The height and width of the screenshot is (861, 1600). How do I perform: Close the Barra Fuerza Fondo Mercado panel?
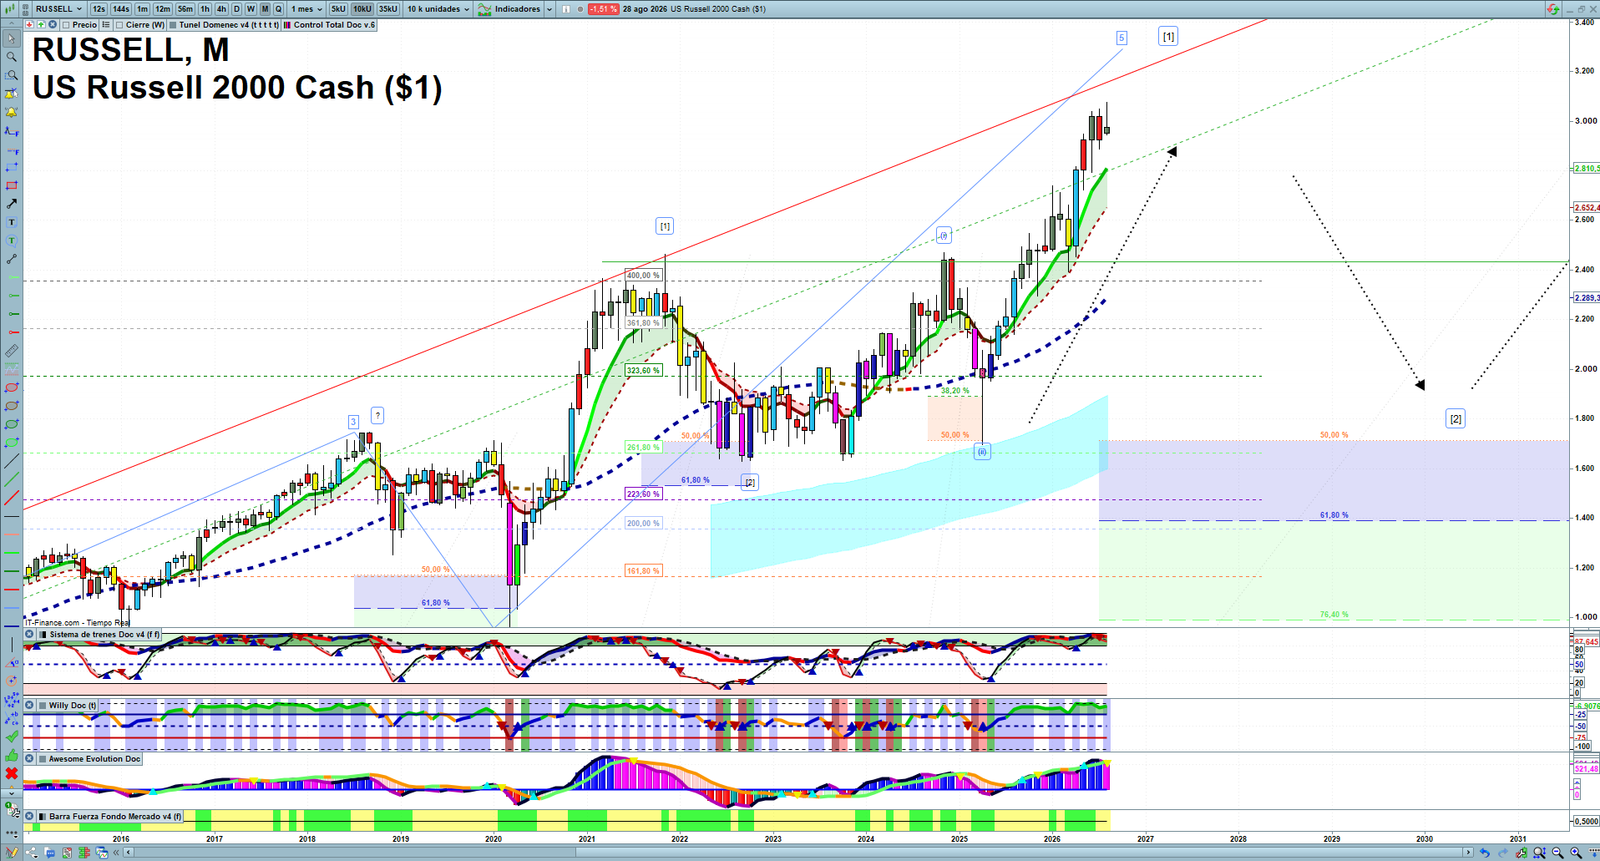point(30,816)
